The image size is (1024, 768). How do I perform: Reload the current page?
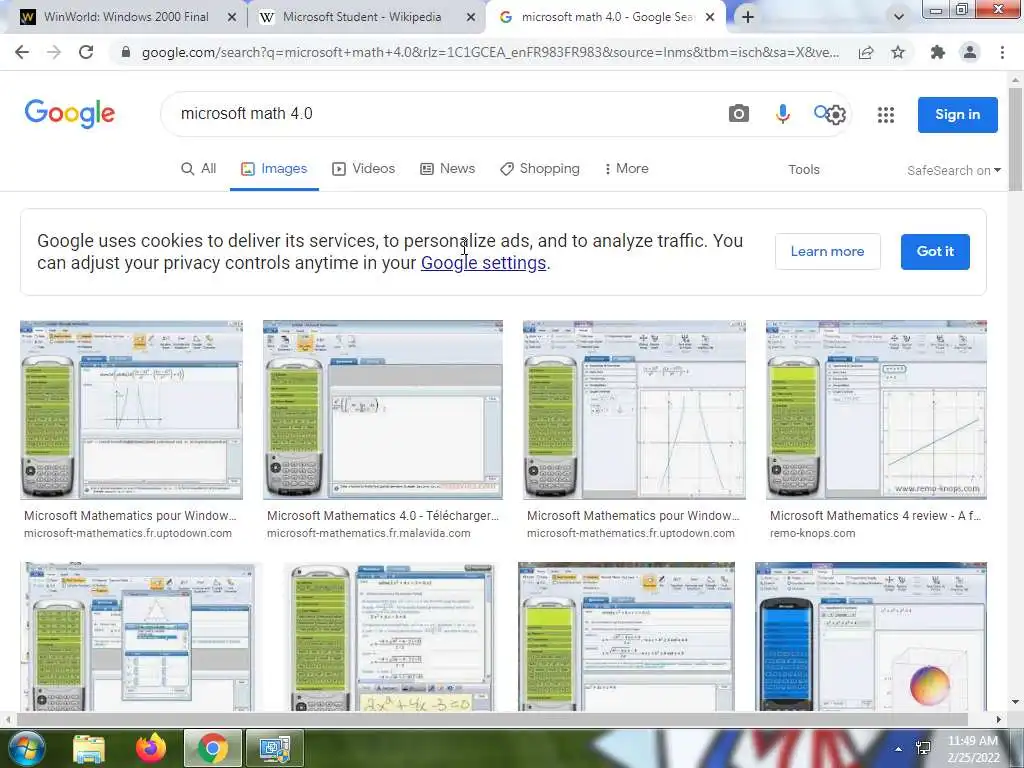86,52
